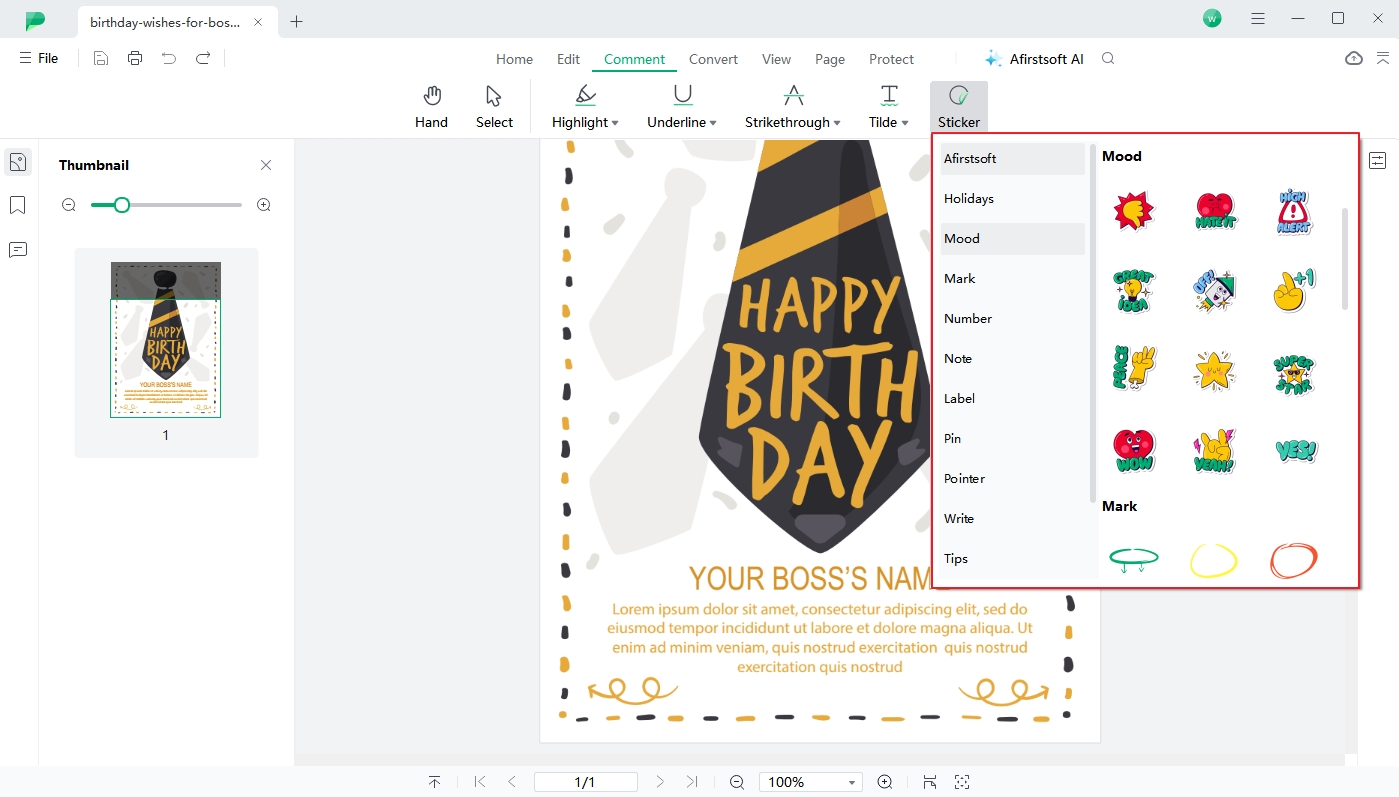The width and height of the screenshot is (1399, 797).
Task: Undo the last action
Action: (x=169, y=59)
